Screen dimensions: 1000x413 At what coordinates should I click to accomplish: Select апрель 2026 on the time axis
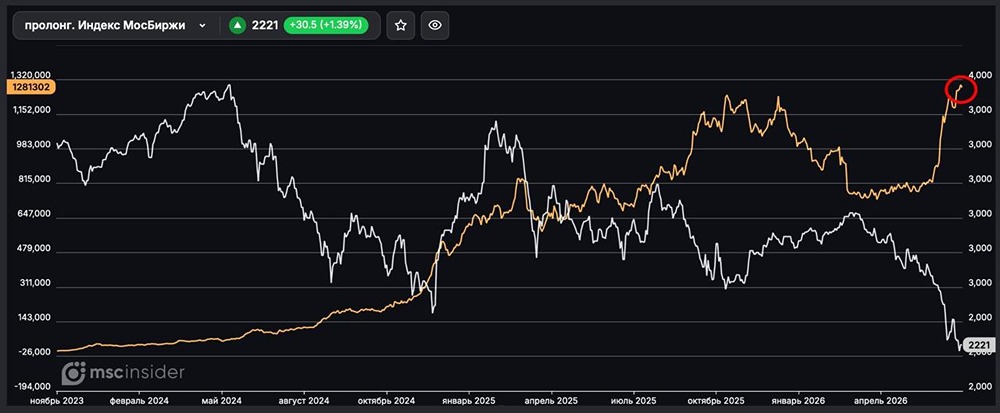[x=881, y=401]
